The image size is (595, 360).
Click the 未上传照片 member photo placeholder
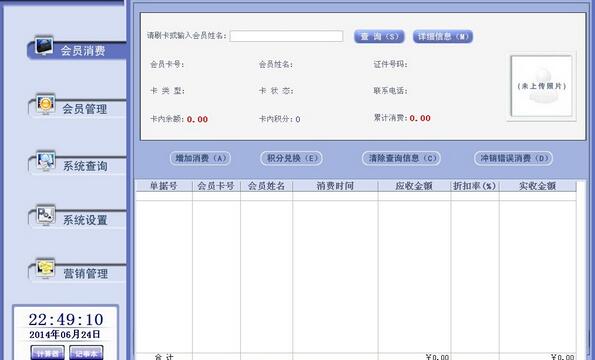pyautogui.click(x=541, y=86)
